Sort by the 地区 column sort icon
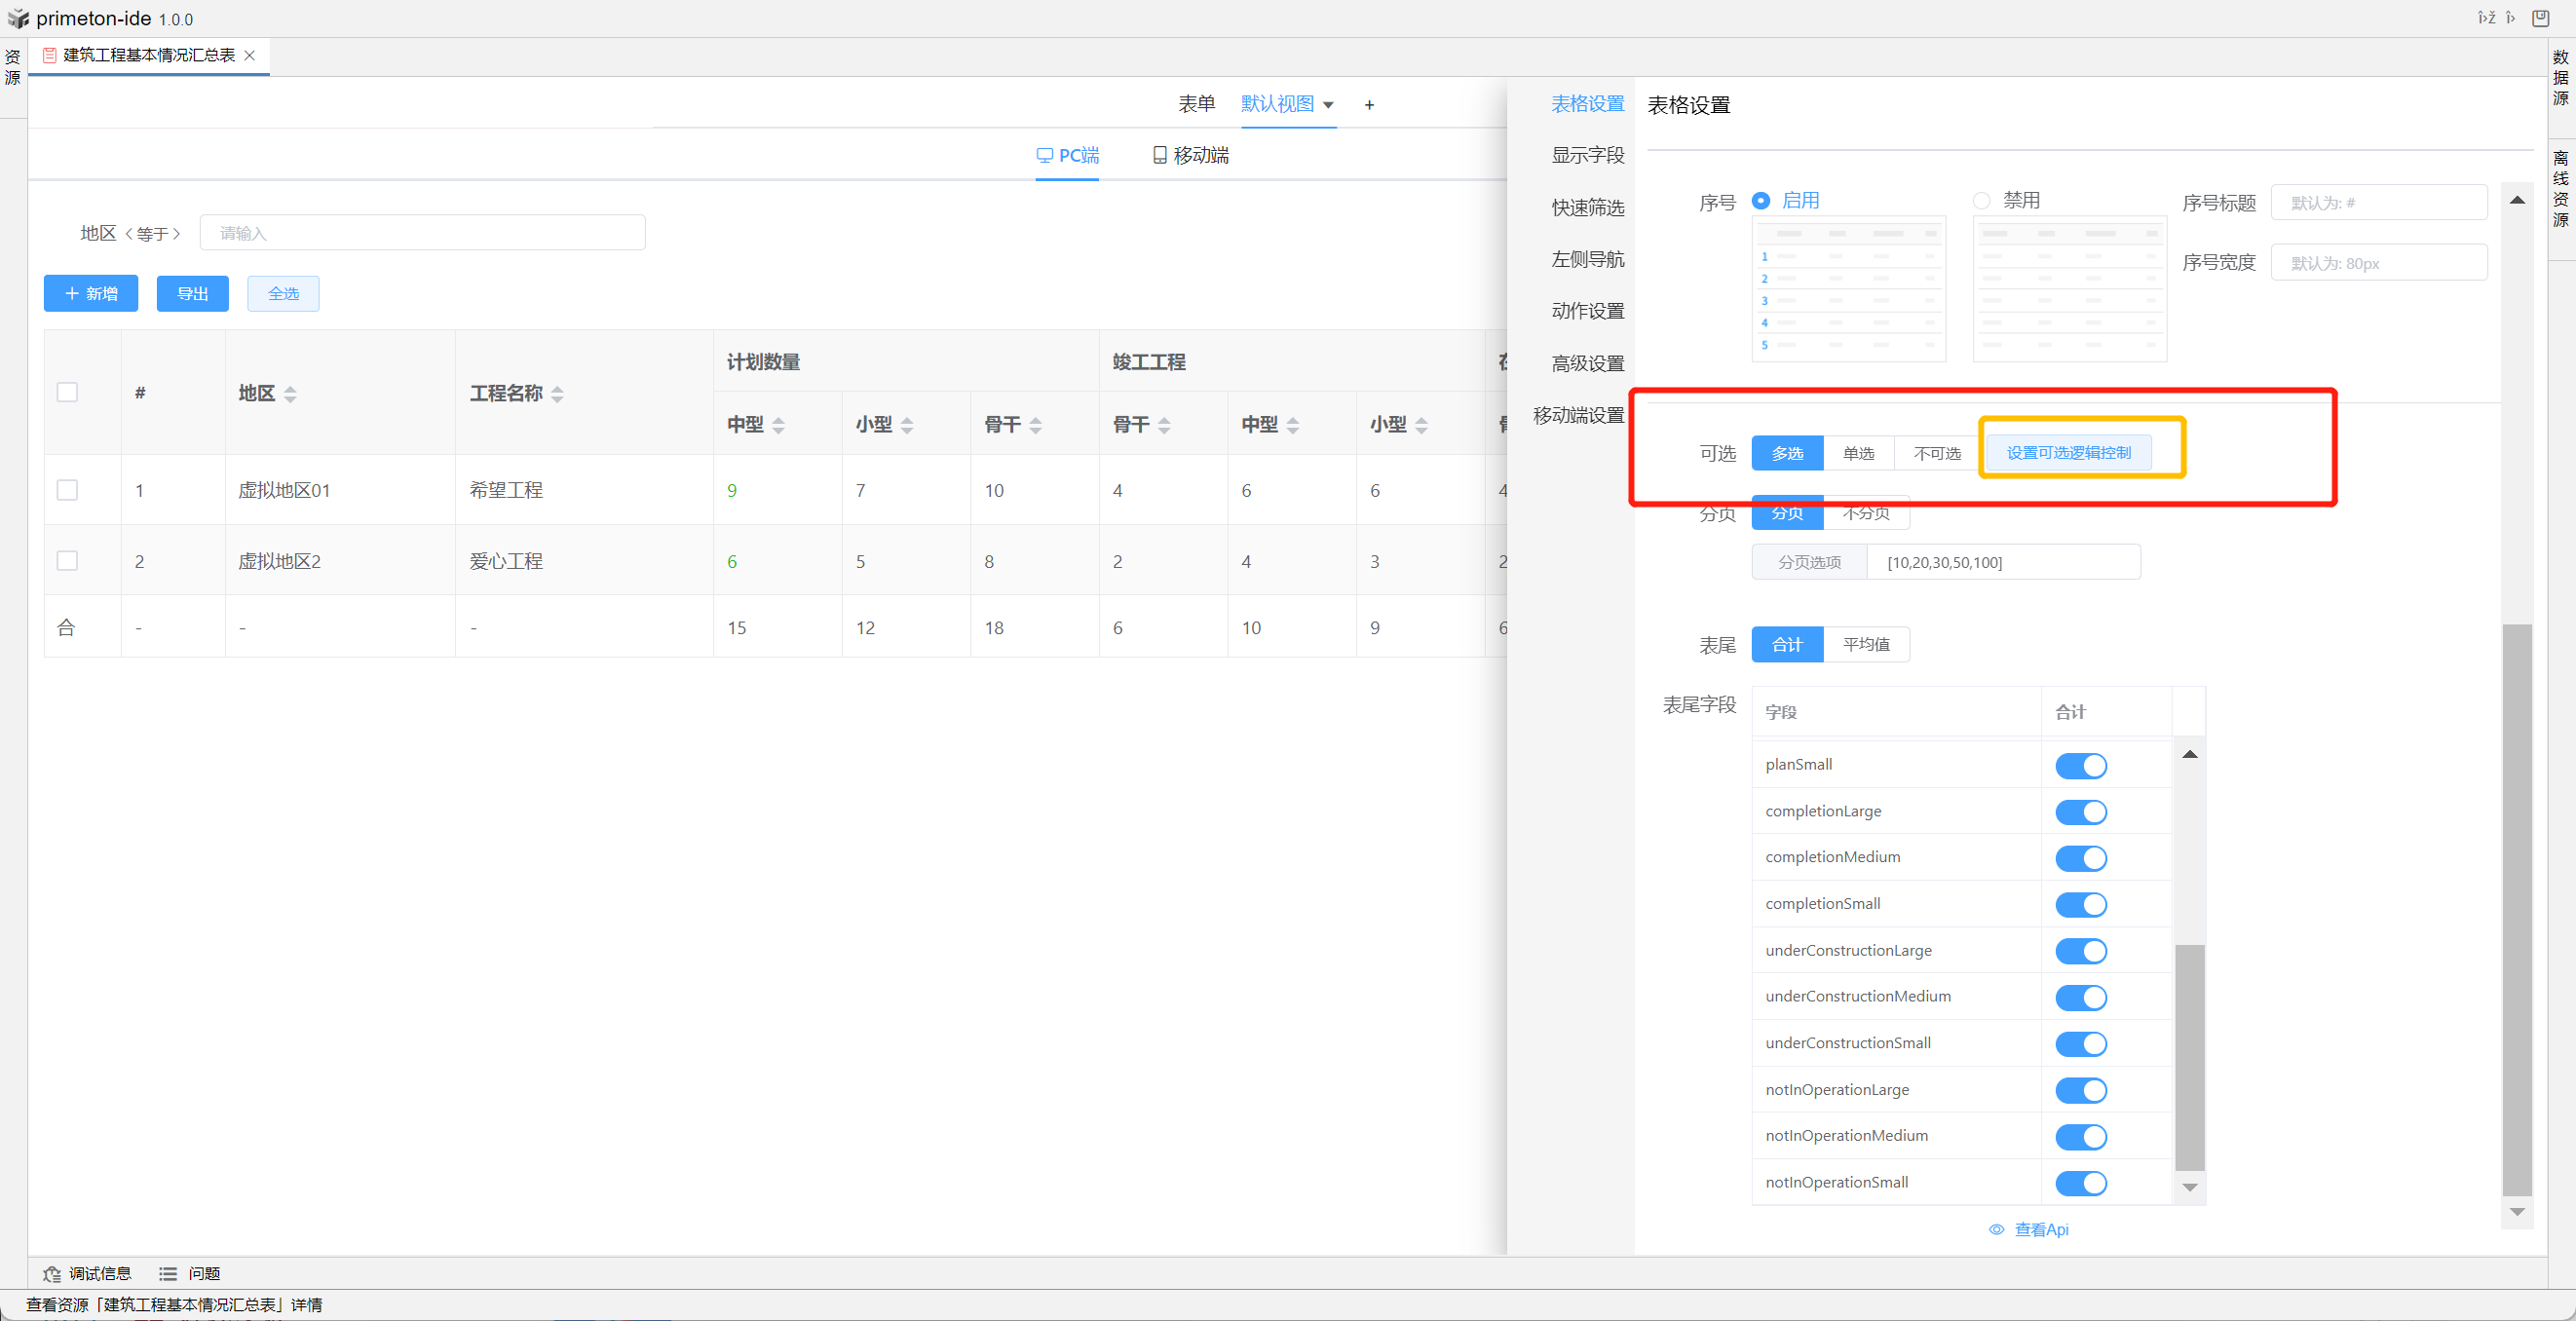Image resolution: width=2576 pixels, height=1321 pixels. (x=290, y=394)
